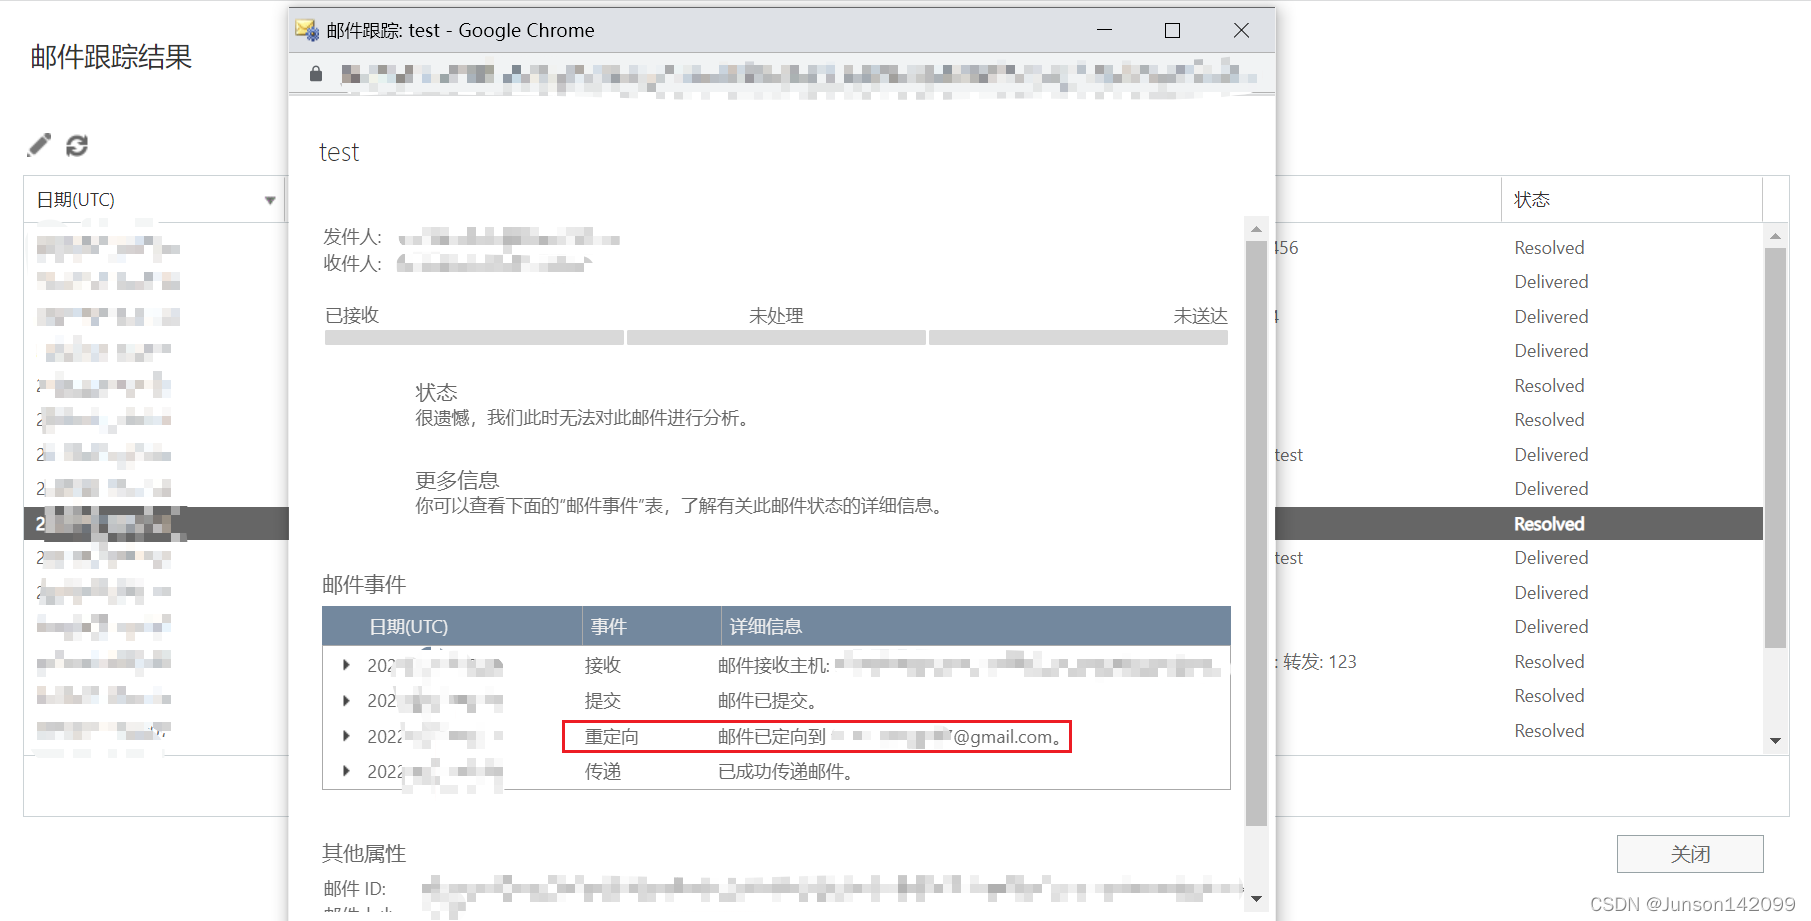Click the 邮件已提交 detail text
The height and width of the screenshot is (921, 1811).
(767, 701)
